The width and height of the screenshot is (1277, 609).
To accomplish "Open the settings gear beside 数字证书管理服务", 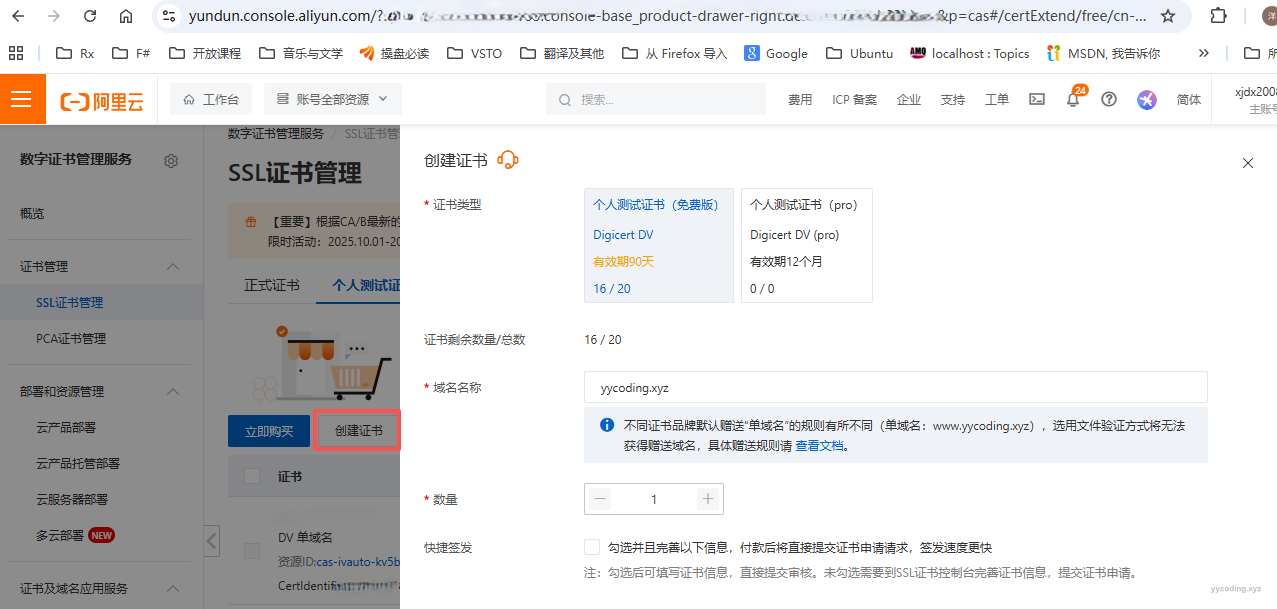I will coord(171,161).
